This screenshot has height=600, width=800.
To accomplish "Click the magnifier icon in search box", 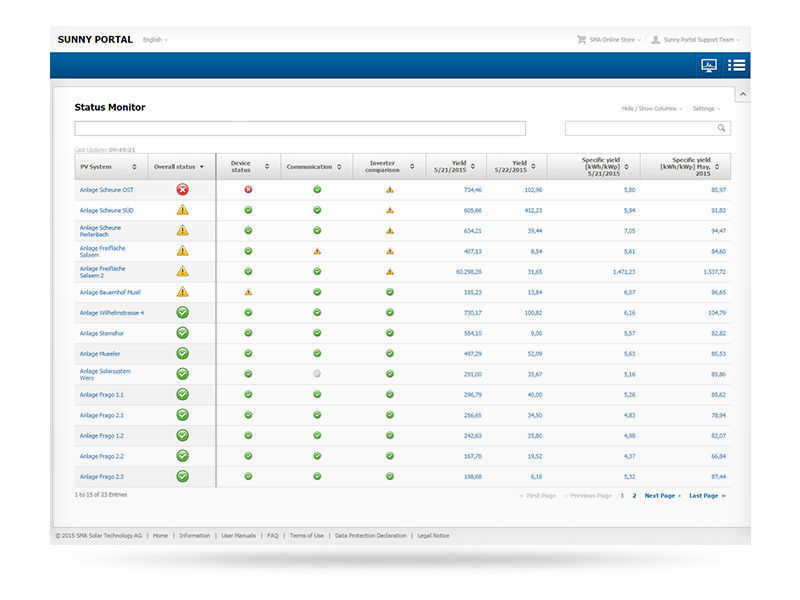I will [x=721, y=128].
